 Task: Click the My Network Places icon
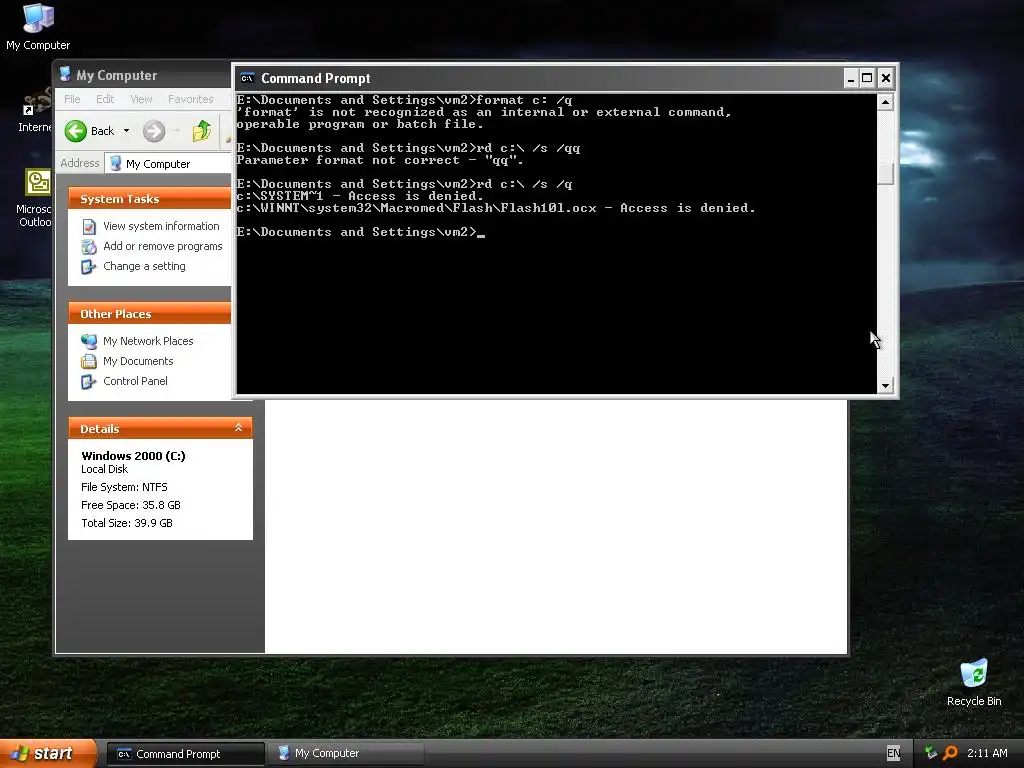point(89,342)
